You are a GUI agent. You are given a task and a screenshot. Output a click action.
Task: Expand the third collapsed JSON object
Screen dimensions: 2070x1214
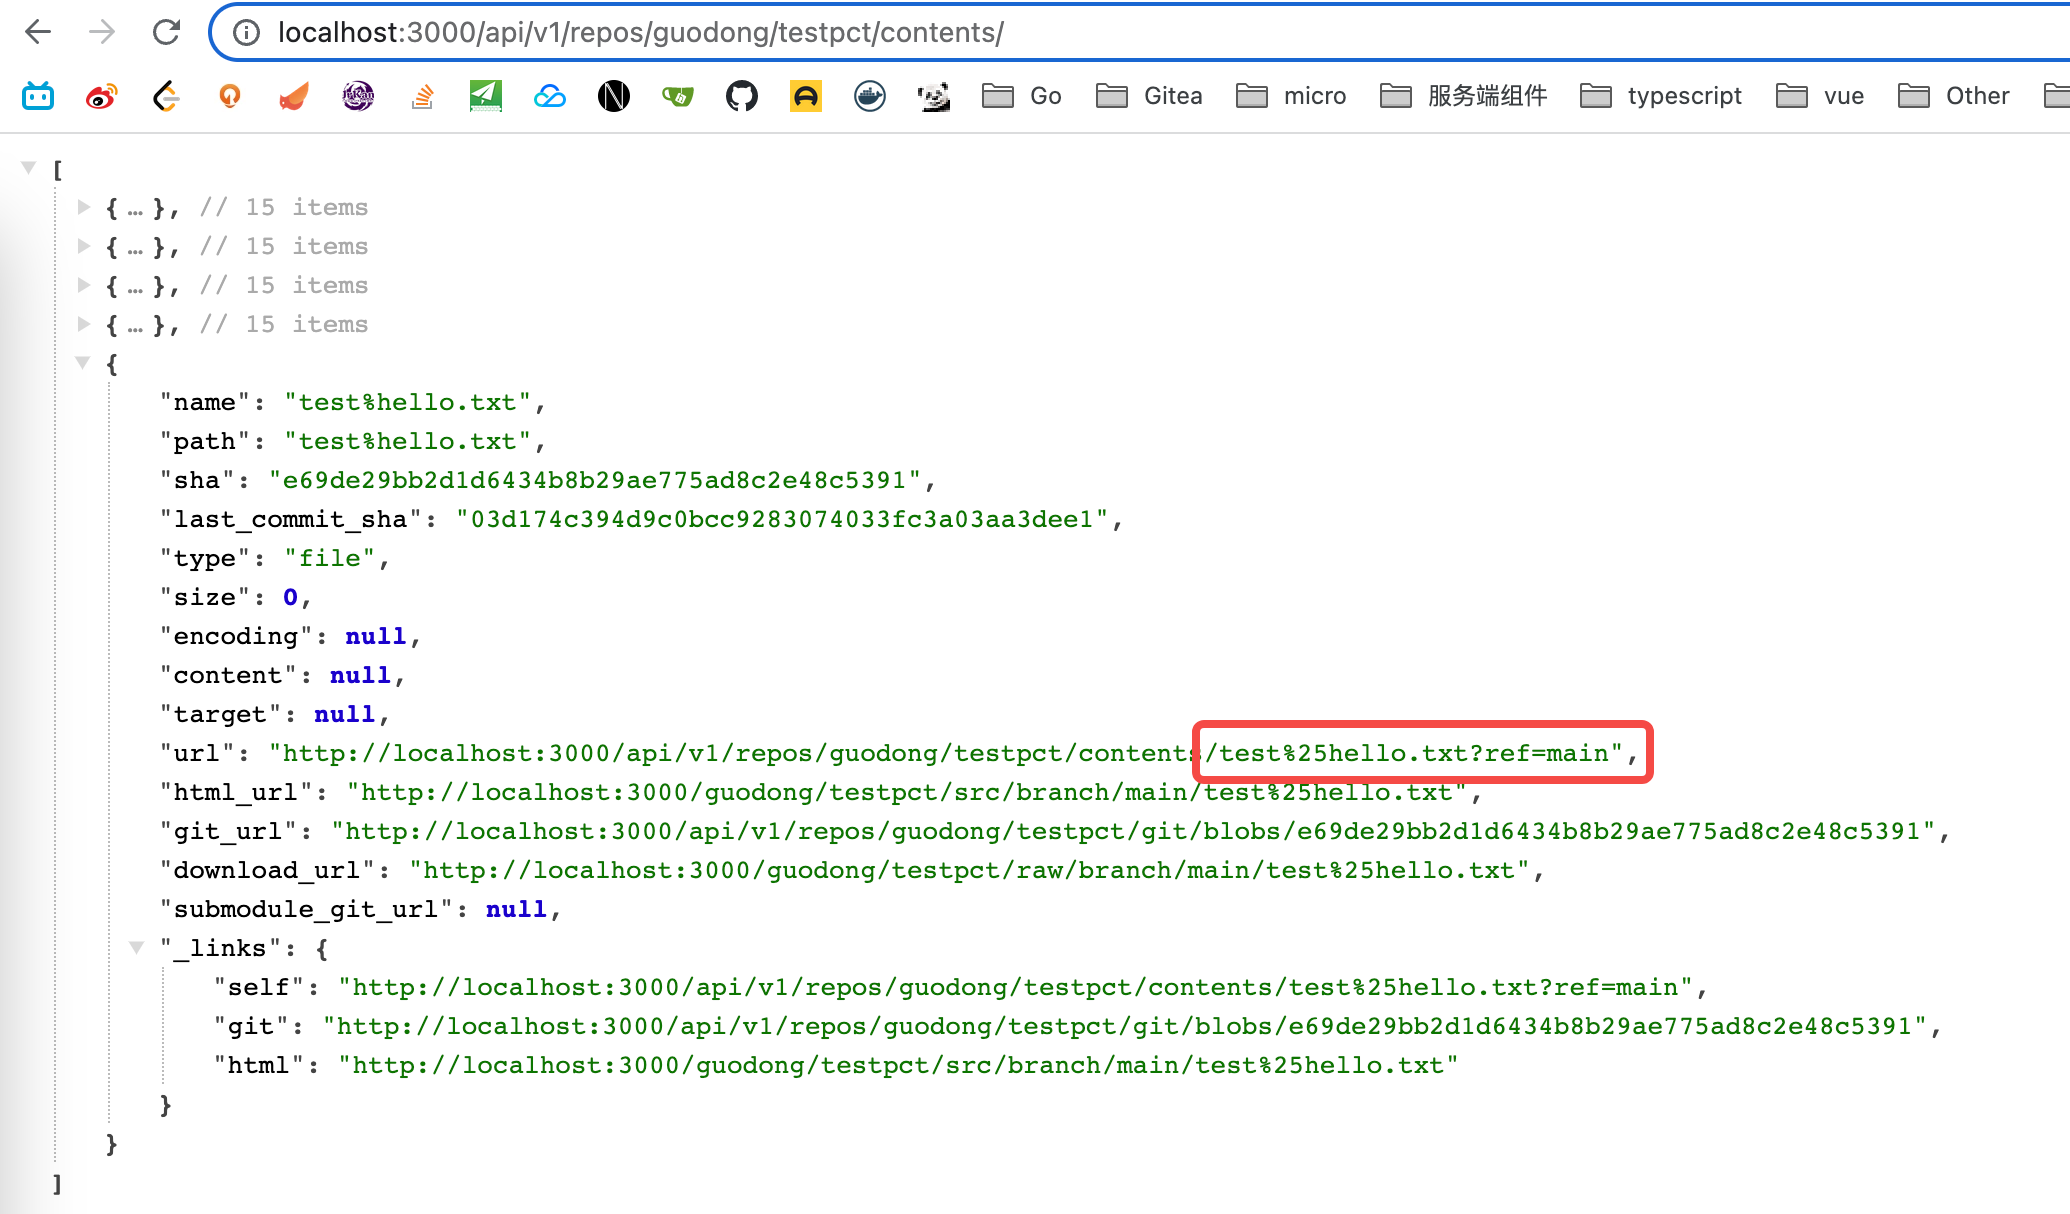84,285
